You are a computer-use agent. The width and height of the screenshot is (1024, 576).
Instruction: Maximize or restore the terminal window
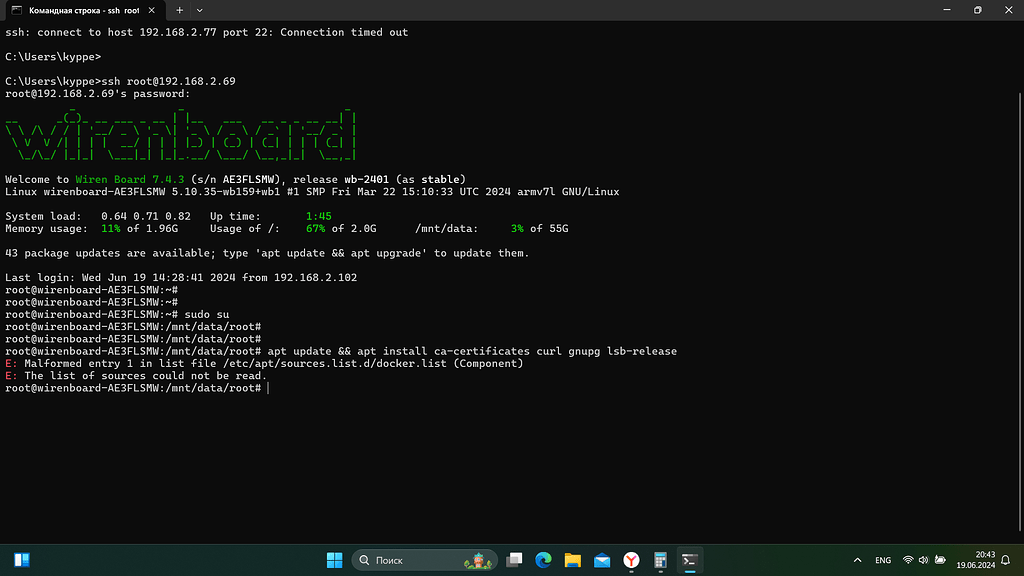coord(977,10)
